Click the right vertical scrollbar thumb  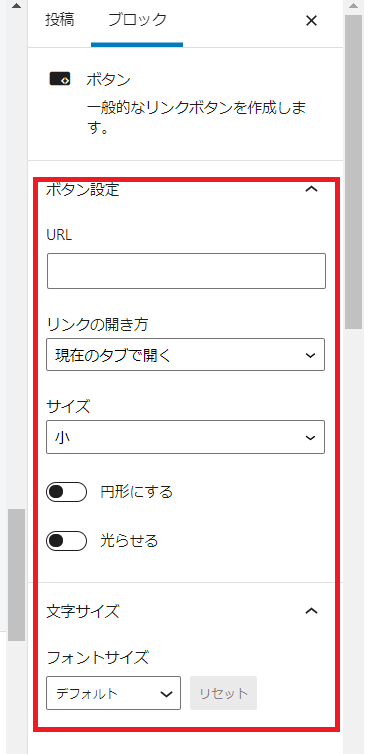(353, 172)
